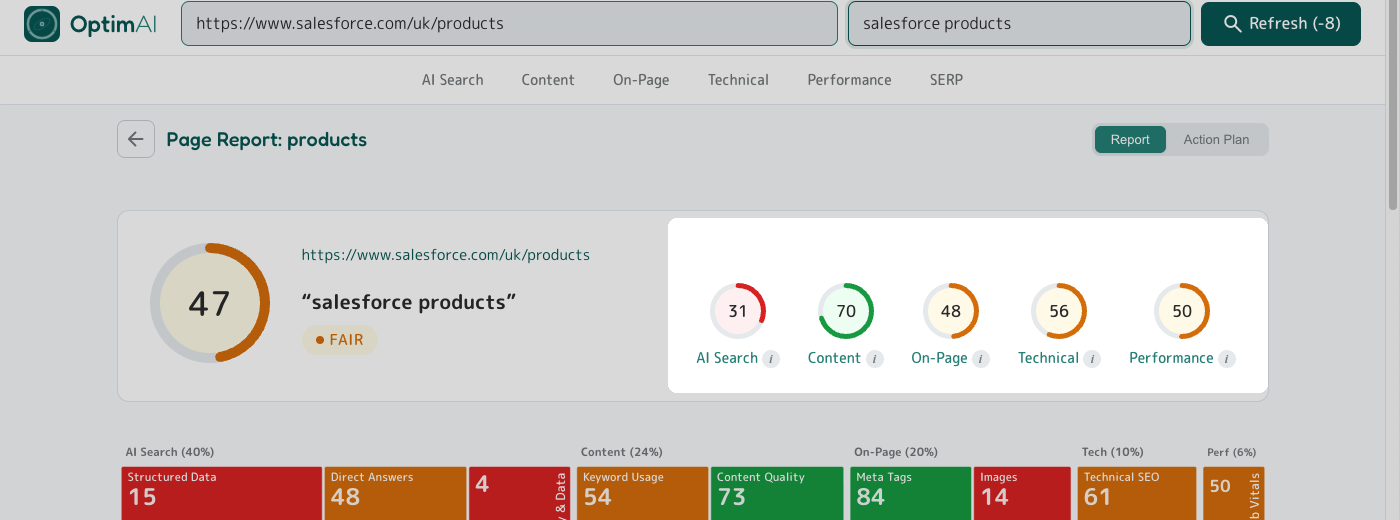Open the Content tab

tap(548, 80)
